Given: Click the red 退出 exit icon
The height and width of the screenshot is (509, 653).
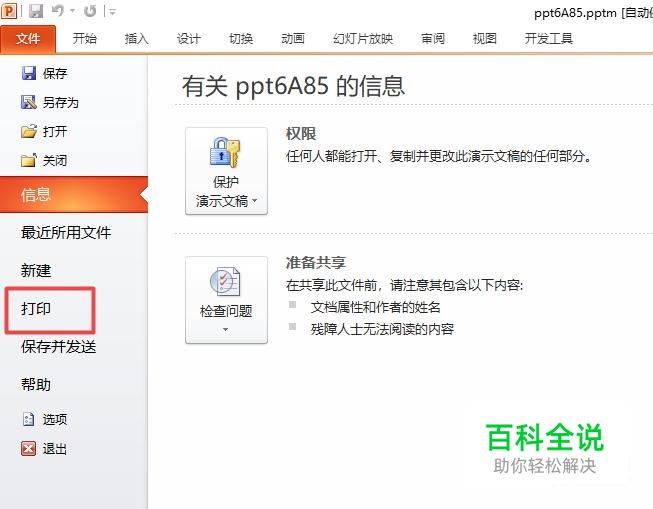Looking at the screenshot, I should pyautogui.click(x=29, y=449).
